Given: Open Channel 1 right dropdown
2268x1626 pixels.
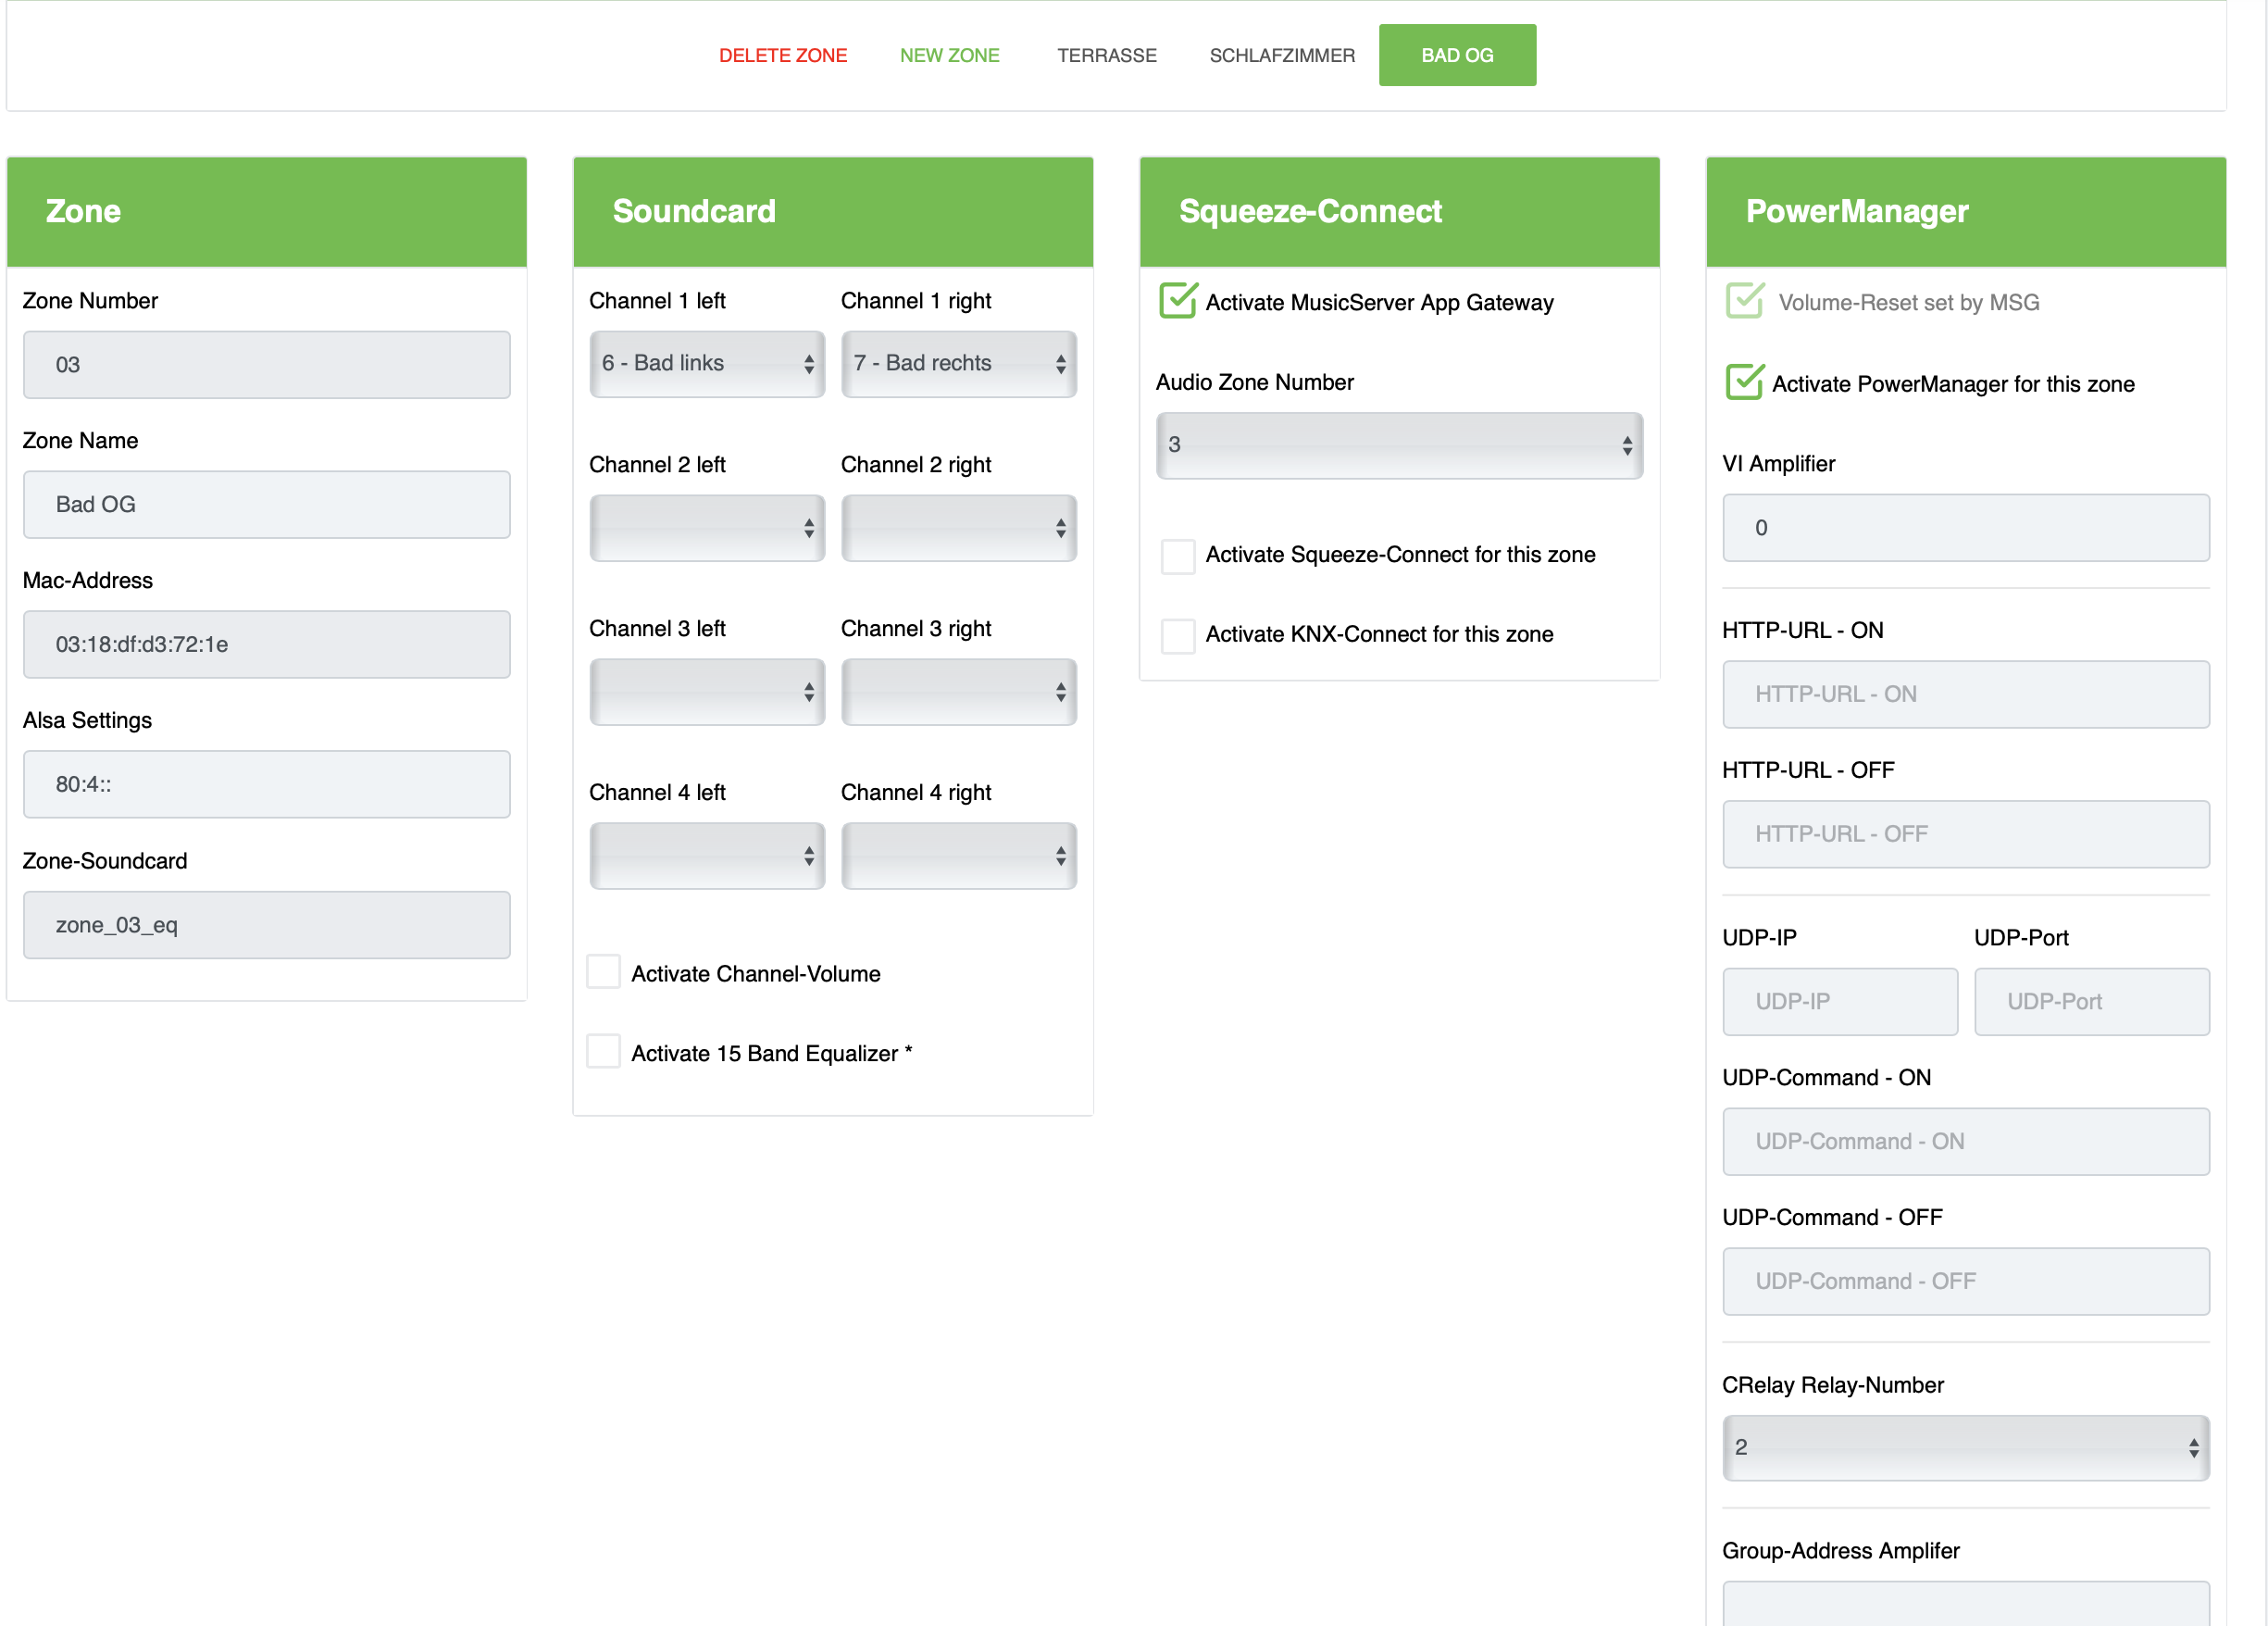Looking at the screenshot, I should [x=958, y=364].
